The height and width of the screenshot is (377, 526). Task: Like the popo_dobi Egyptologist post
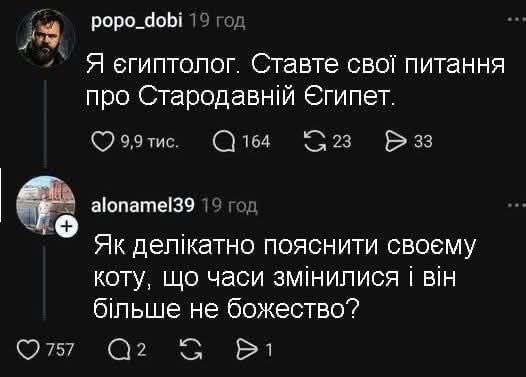103,141
